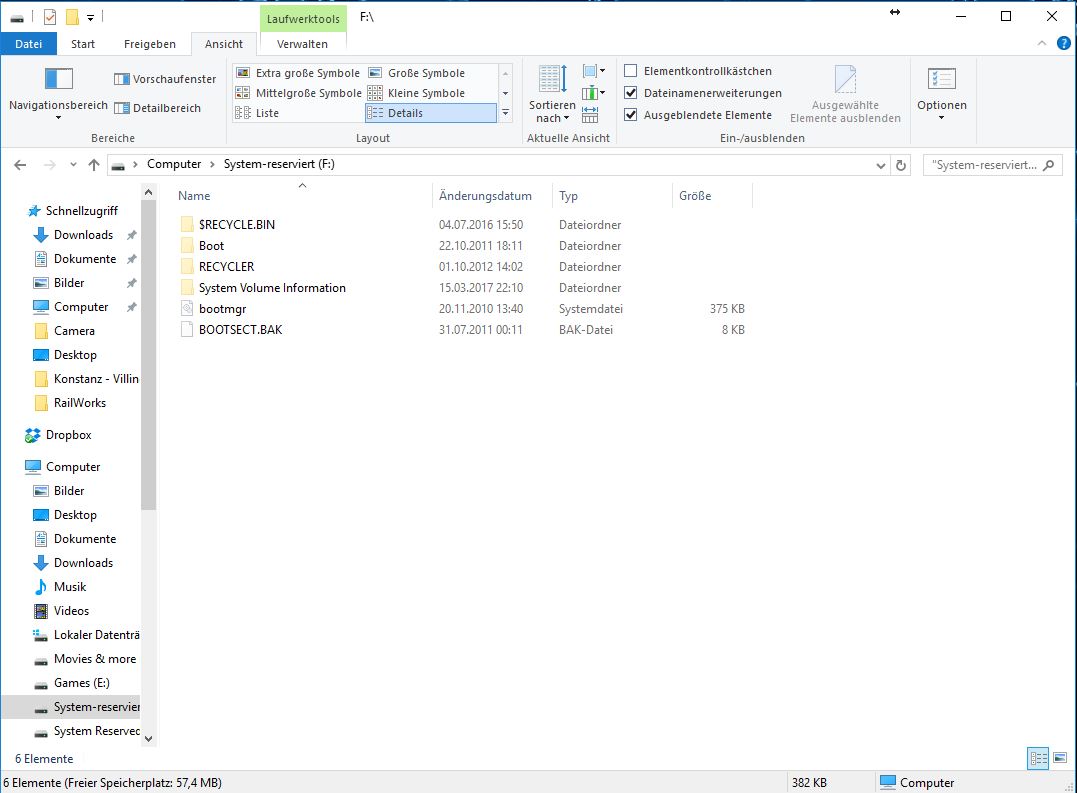Uncheck Dateinamenerweiterungen checkbox
This screenshot has width=1077, height=793.
[631, 93]
